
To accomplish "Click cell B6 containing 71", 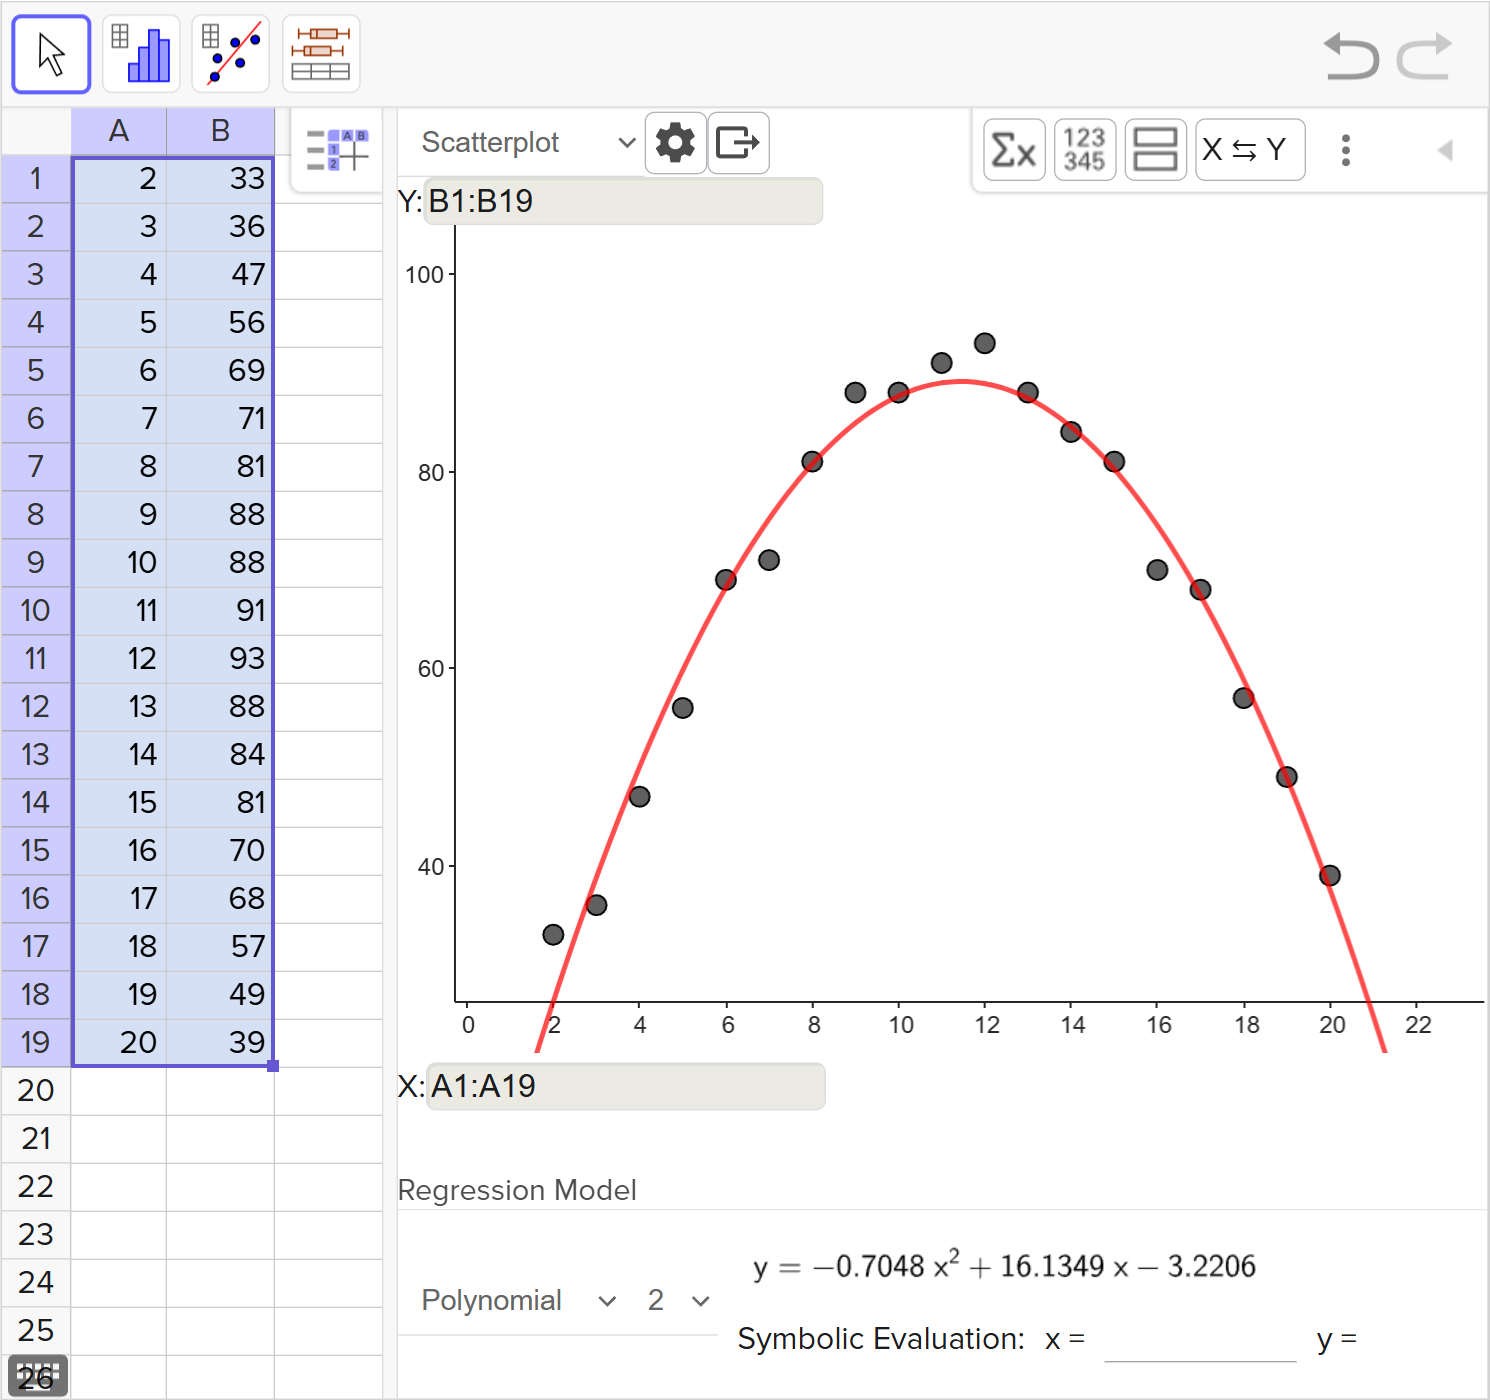I will (220, 419).
